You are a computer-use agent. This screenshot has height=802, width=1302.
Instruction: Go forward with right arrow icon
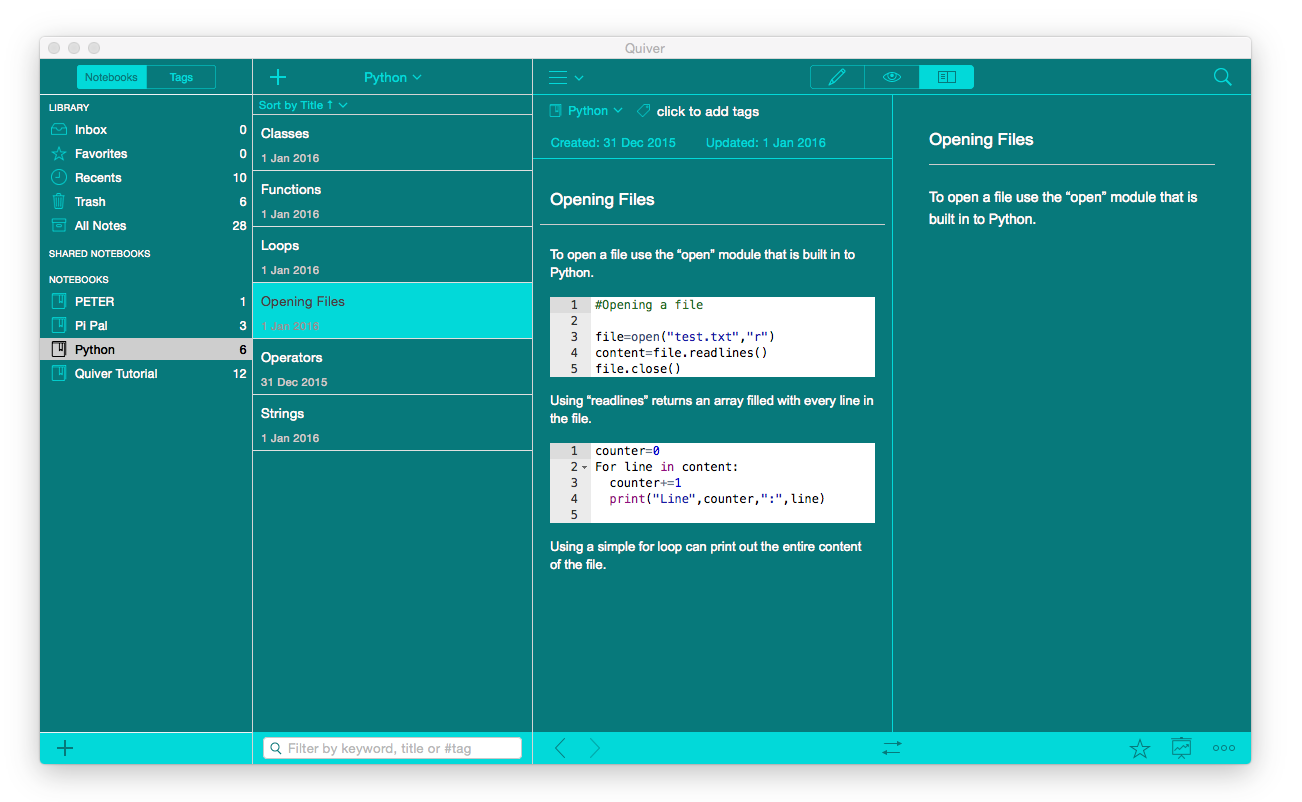click(x=595, y=748)
